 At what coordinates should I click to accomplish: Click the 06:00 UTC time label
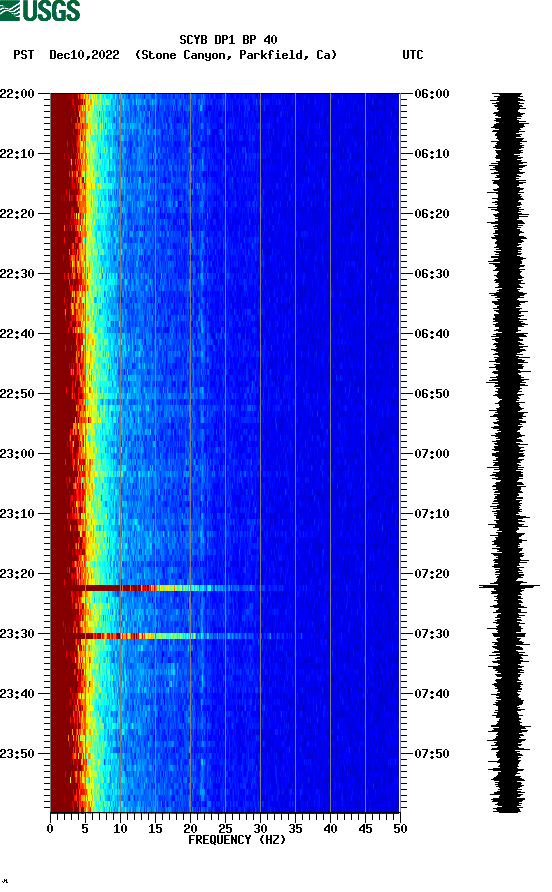coord(432,94)
